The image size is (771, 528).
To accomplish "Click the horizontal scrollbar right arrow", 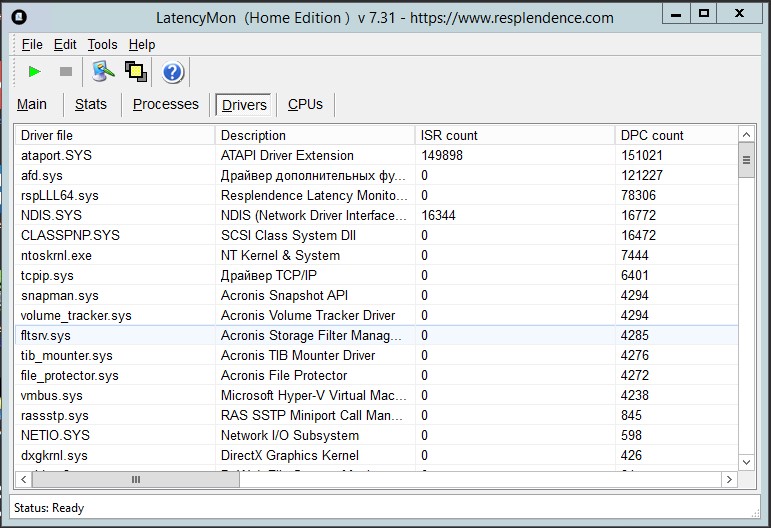I will [x=729, y=479].
